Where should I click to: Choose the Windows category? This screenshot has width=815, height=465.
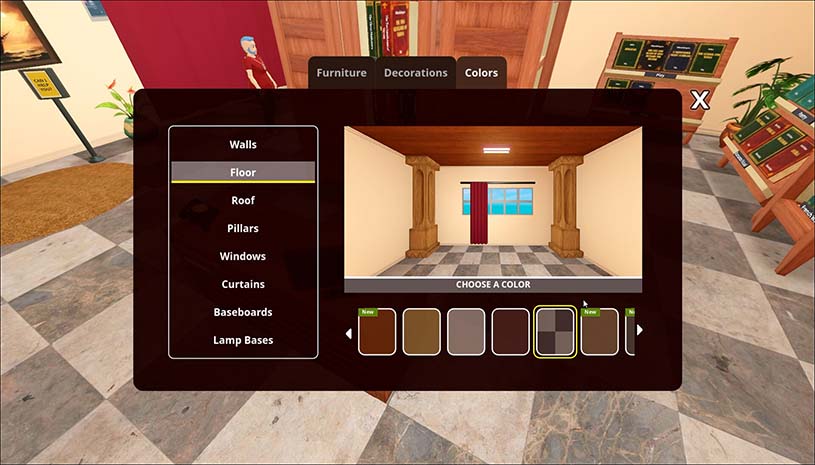pos(243,256)
